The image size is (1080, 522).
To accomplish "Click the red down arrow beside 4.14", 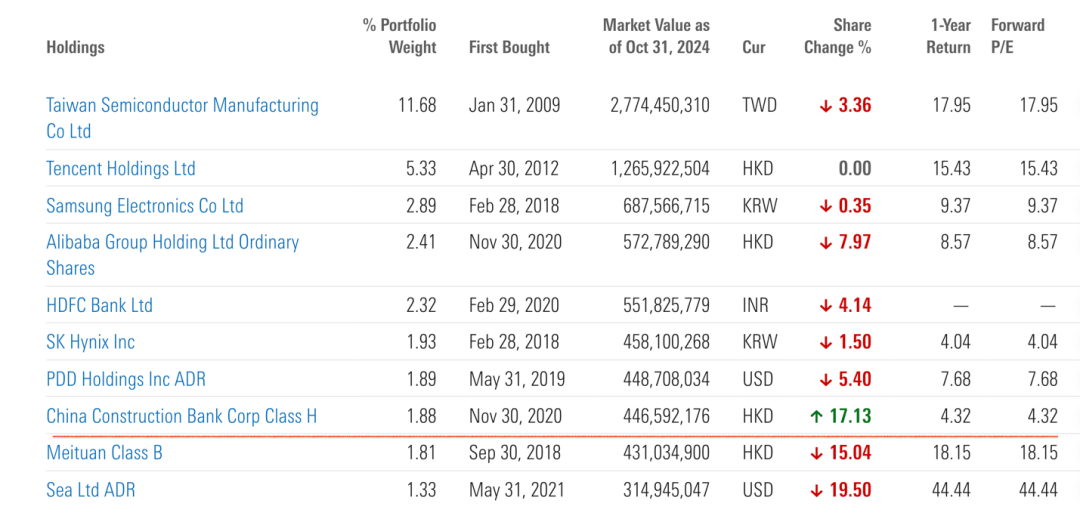I will (x=825, y=305).
